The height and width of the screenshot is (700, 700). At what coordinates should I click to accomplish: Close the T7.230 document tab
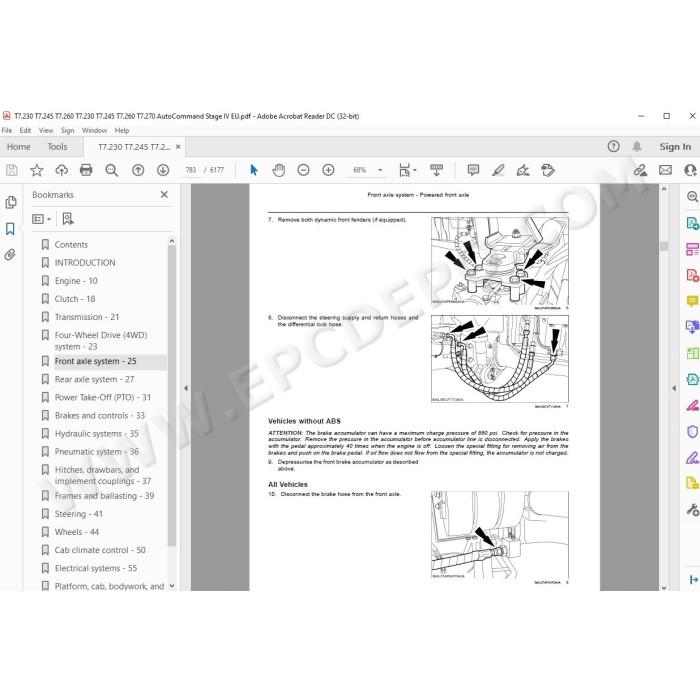[178, 146]
